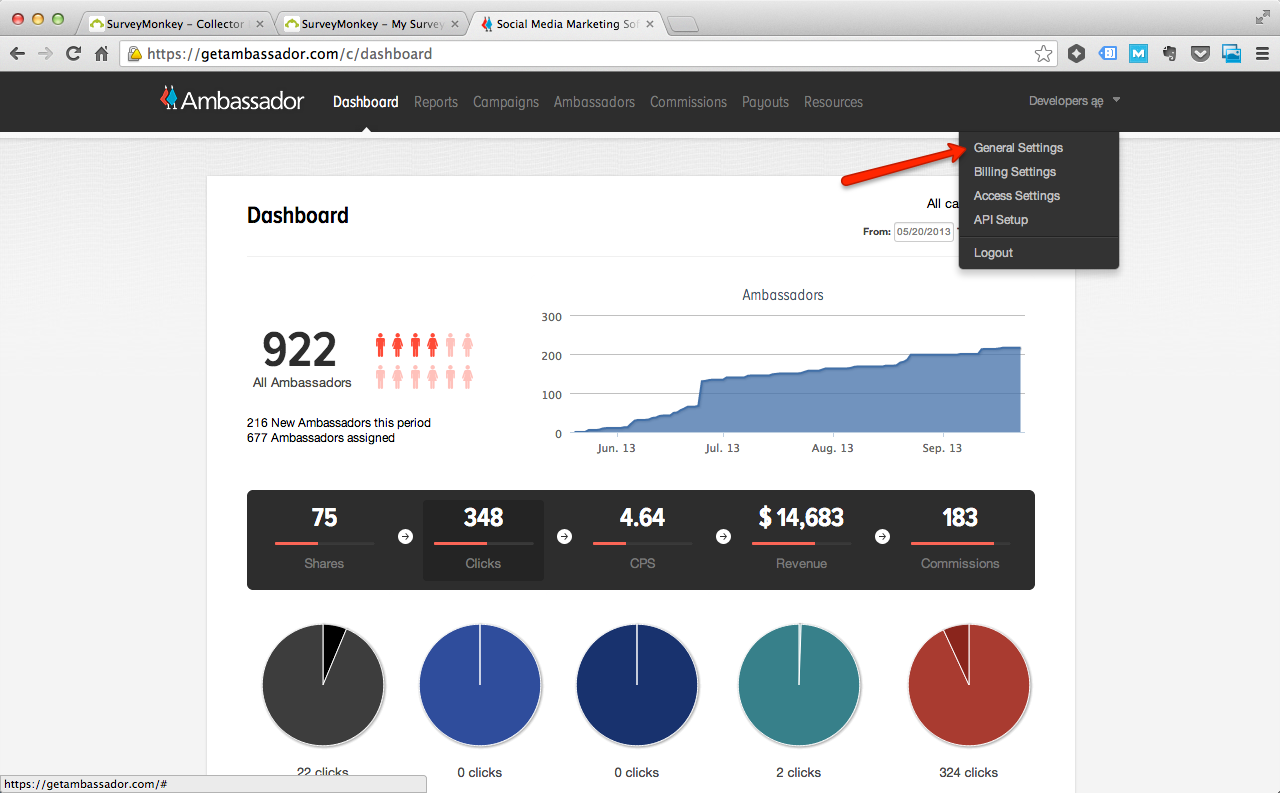
Task: Click the red 324 clicks pie chart
Action: [968, 685]
